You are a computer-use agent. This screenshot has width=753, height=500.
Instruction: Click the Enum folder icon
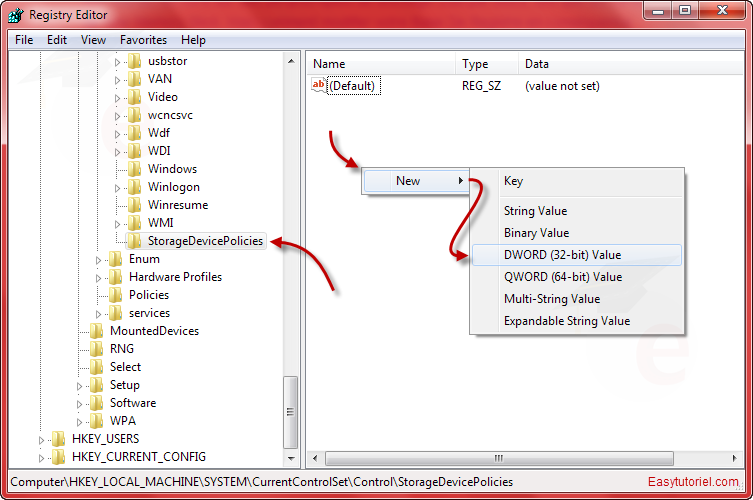click(x=116, y=259)
